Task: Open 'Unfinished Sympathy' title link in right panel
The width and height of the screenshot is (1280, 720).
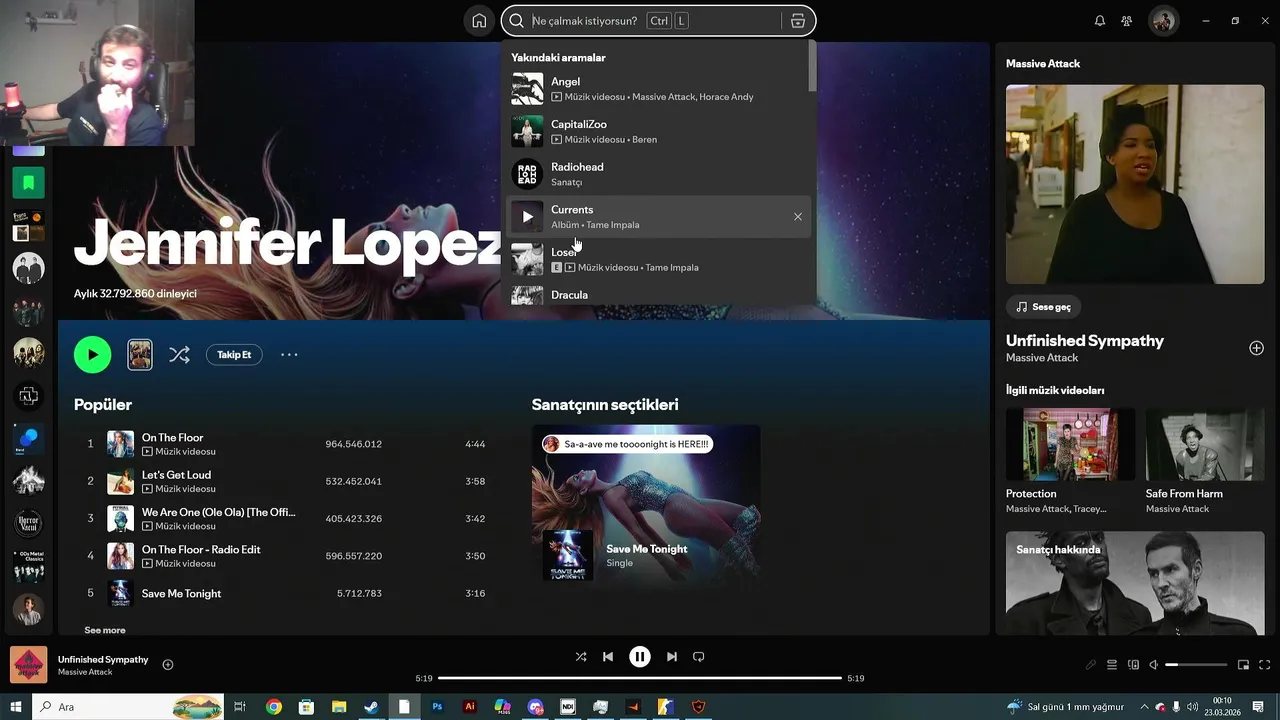Action: 1085,341
